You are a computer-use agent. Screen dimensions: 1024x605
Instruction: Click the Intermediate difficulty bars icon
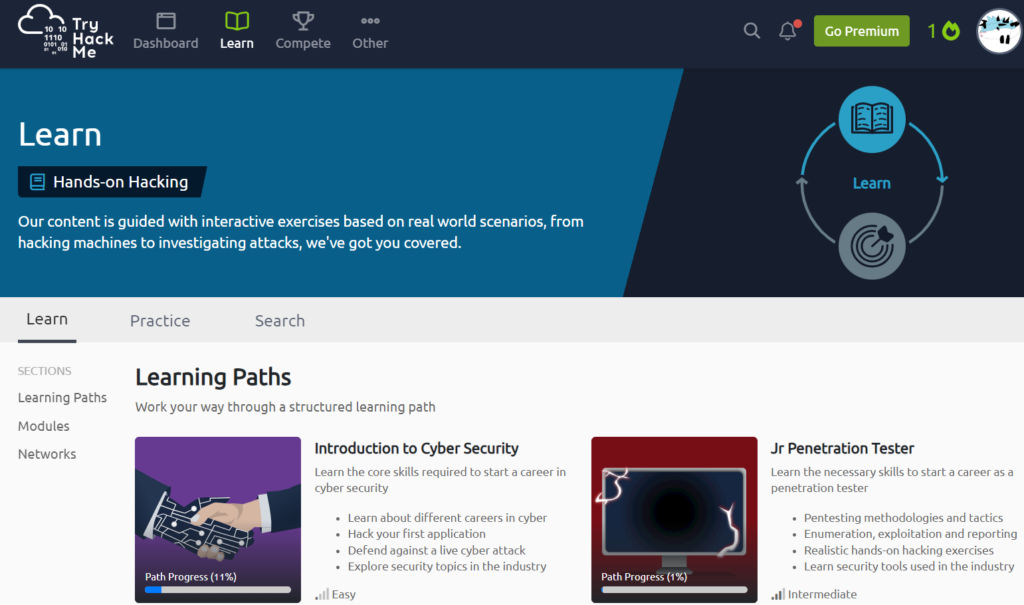(x=778, y=594)
